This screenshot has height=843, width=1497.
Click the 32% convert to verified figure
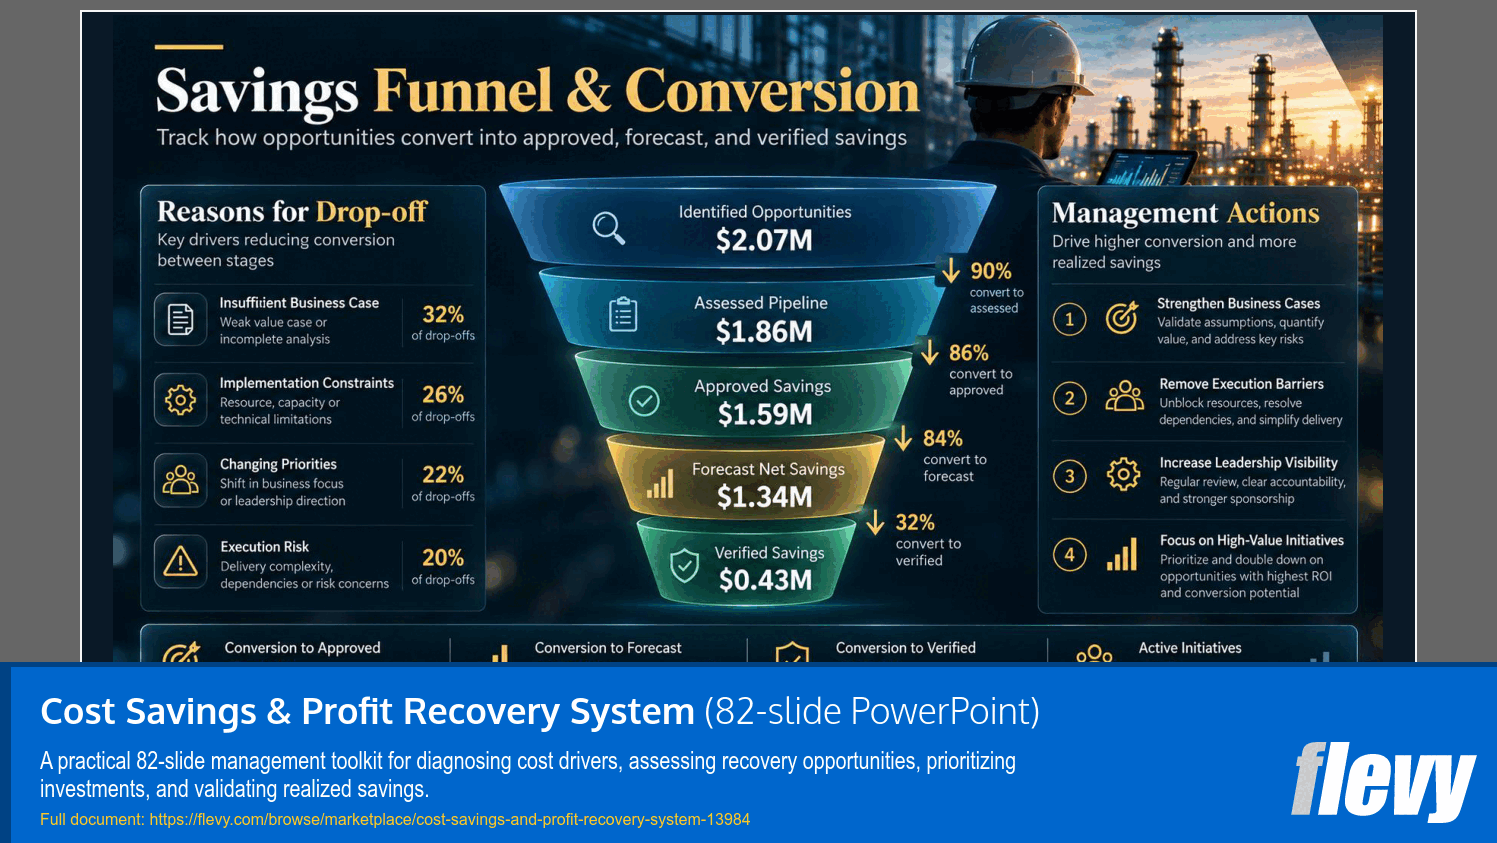click(x=915, y=522)
